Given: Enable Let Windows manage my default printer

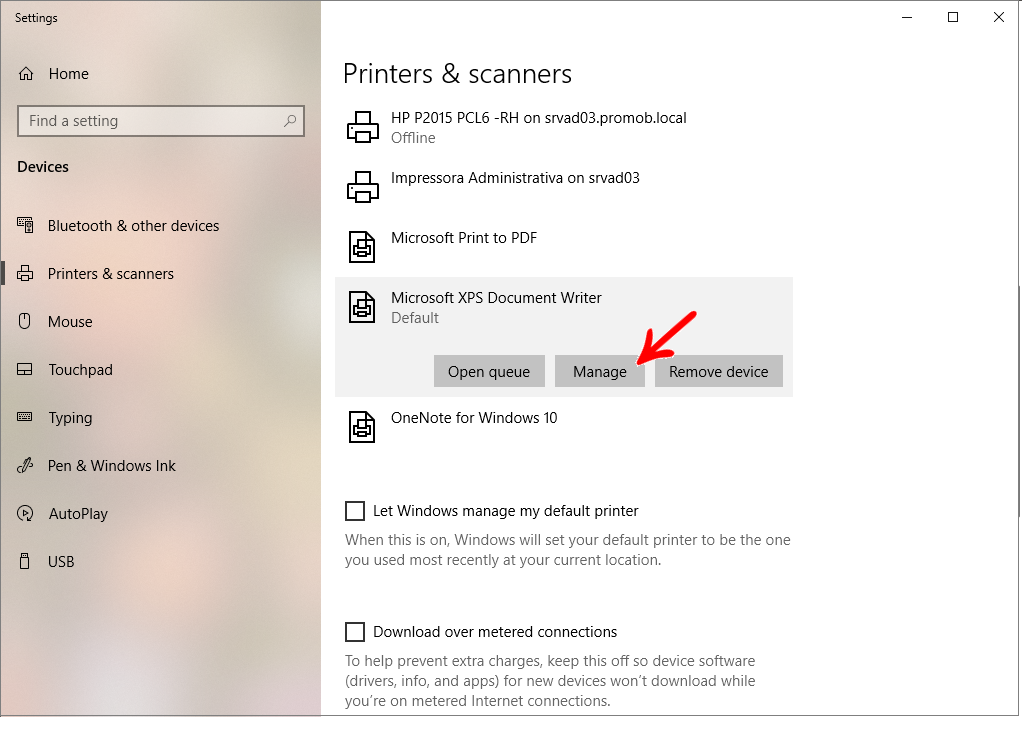Looking at the screenshot, I should (x=355, y=511).
